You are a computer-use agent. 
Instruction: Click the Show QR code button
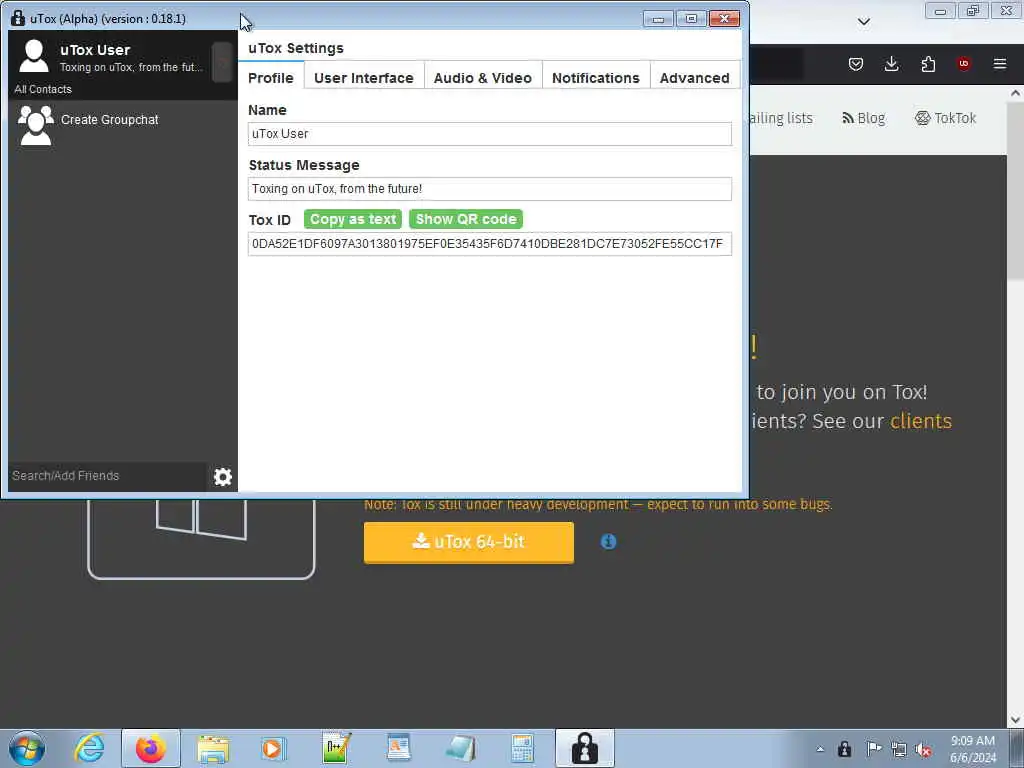coord(466,219)
